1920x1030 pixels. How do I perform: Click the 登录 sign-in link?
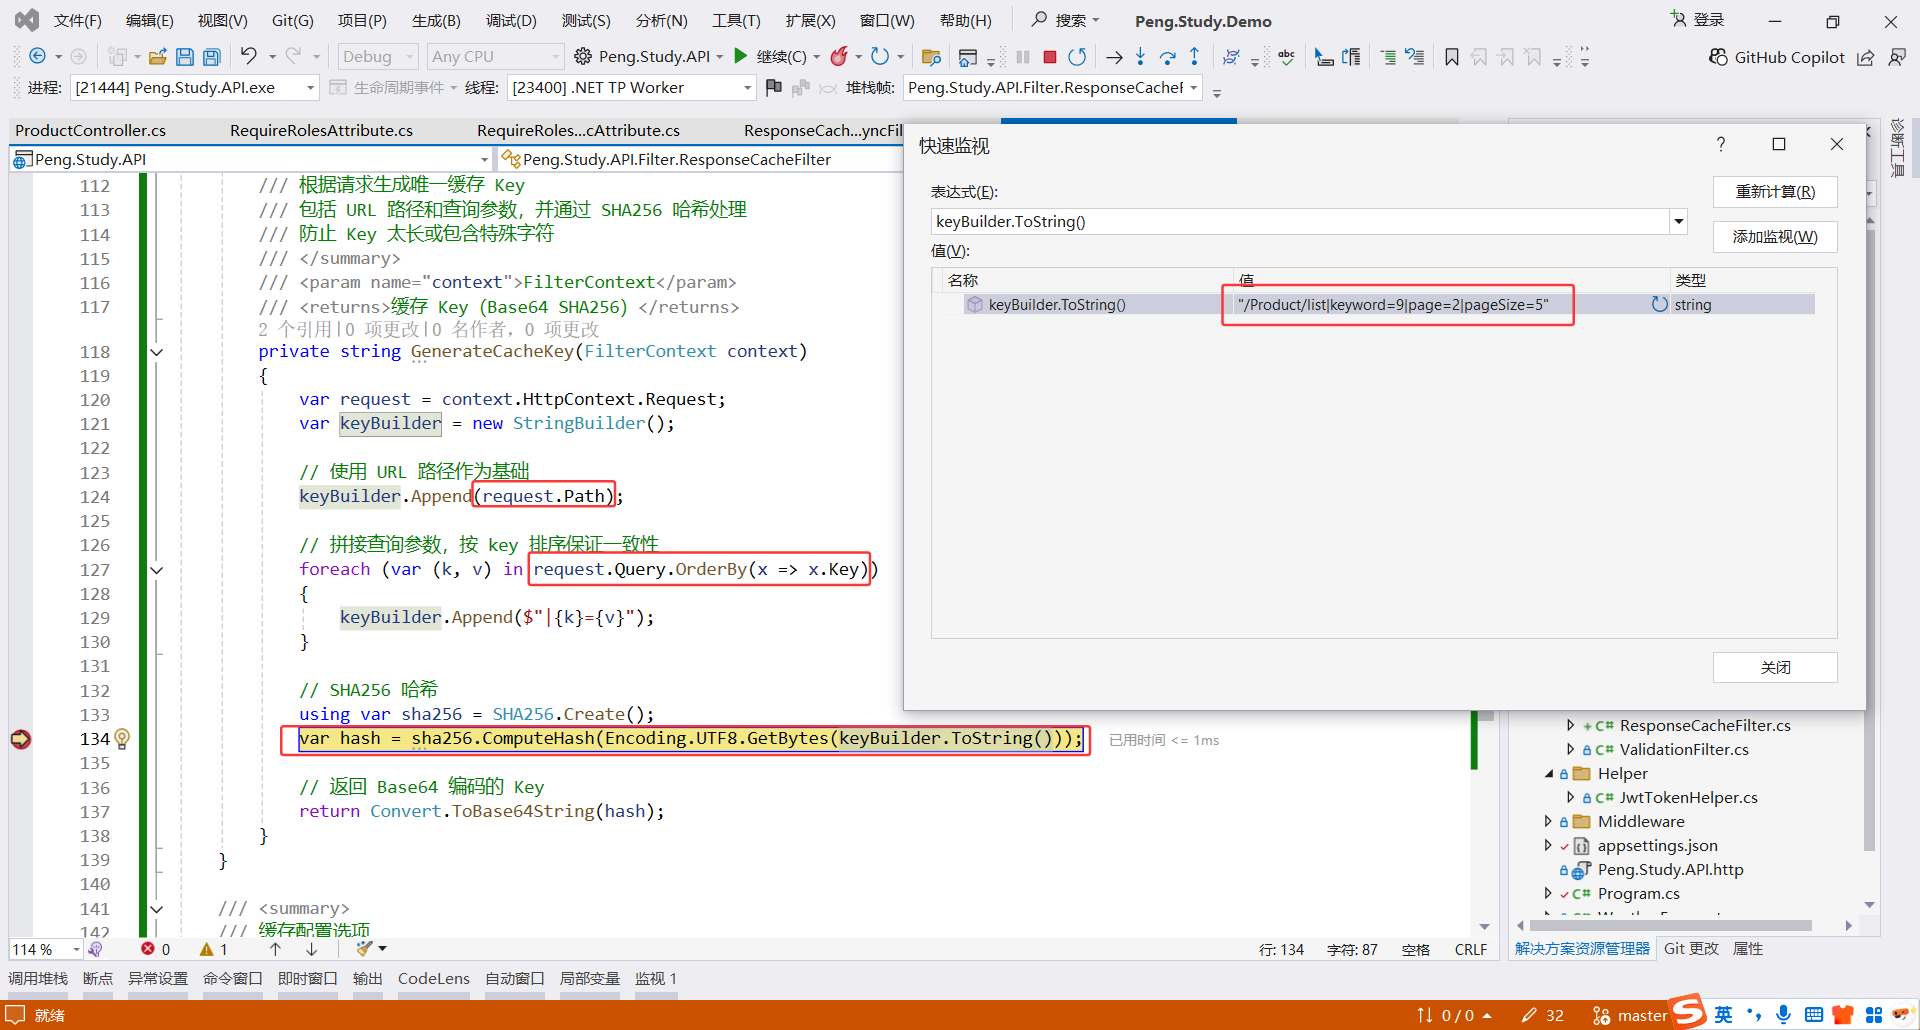1698,20
